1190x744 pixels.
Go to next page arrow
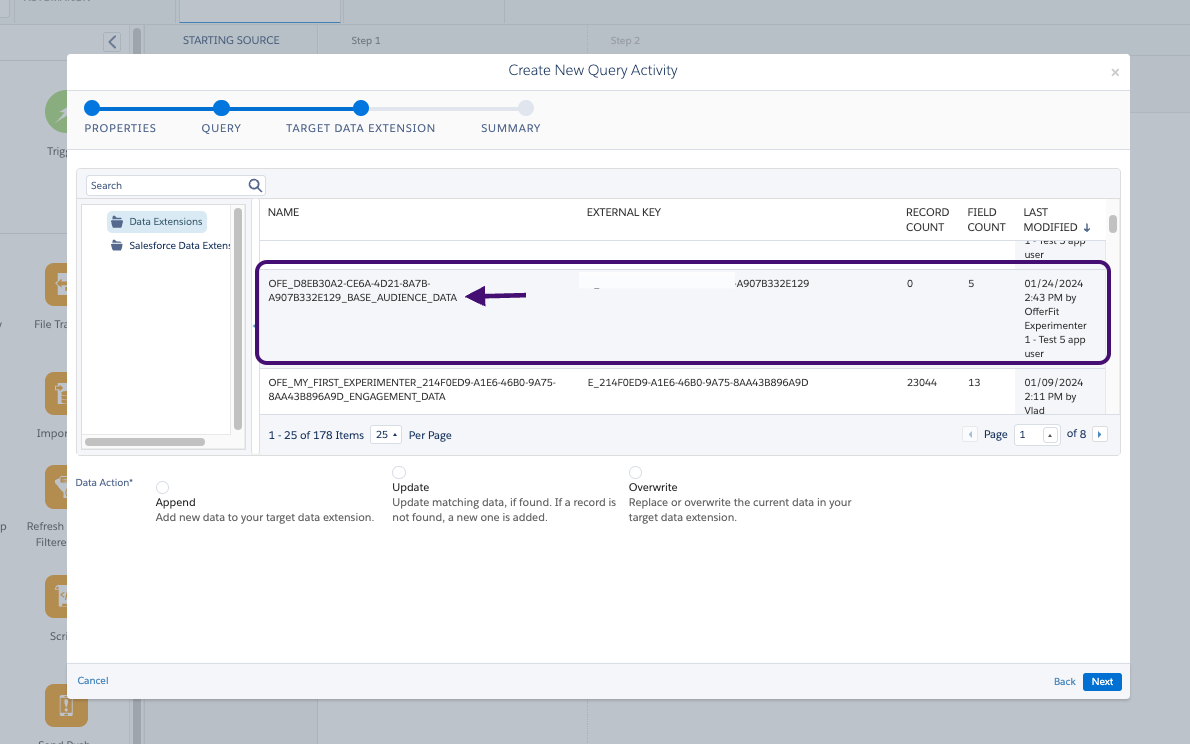1100,435
